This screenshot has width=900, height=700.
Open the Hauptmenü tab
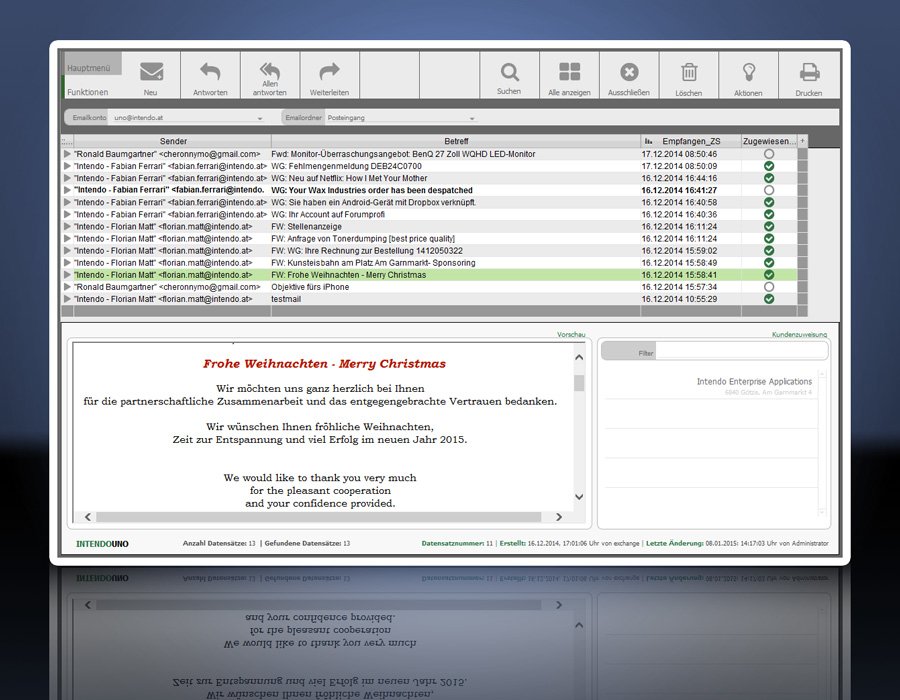[92, 64]
